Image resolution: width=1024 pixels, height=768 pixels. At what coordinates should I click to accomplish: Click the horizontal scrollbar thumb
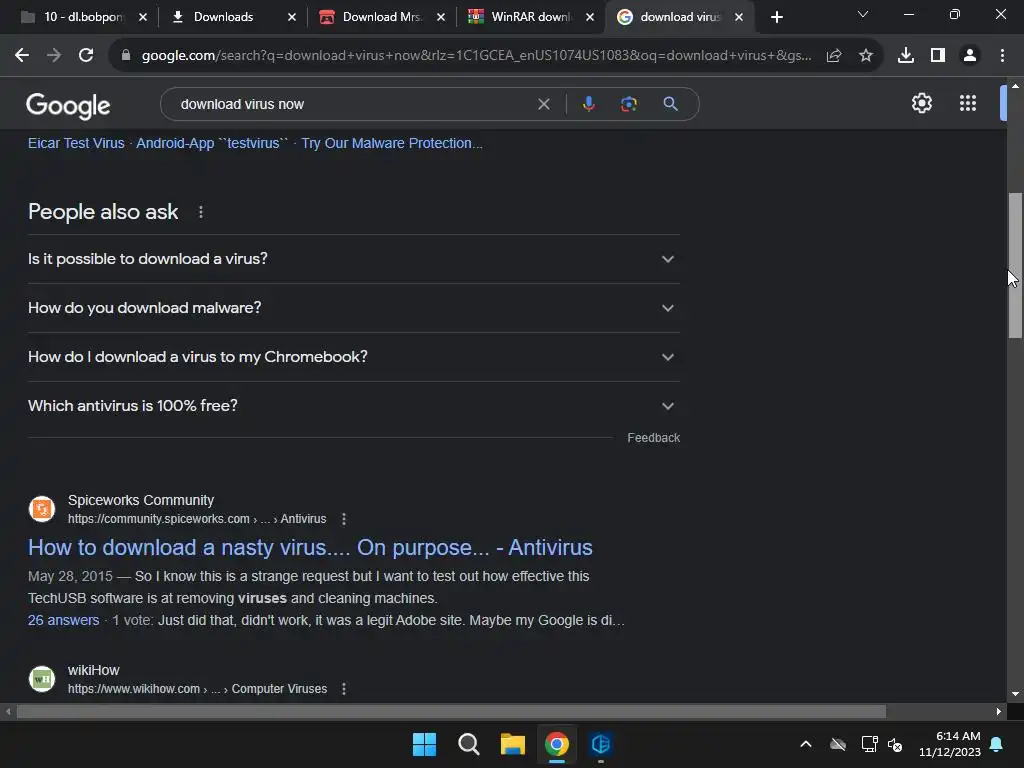tap(451, 711)
